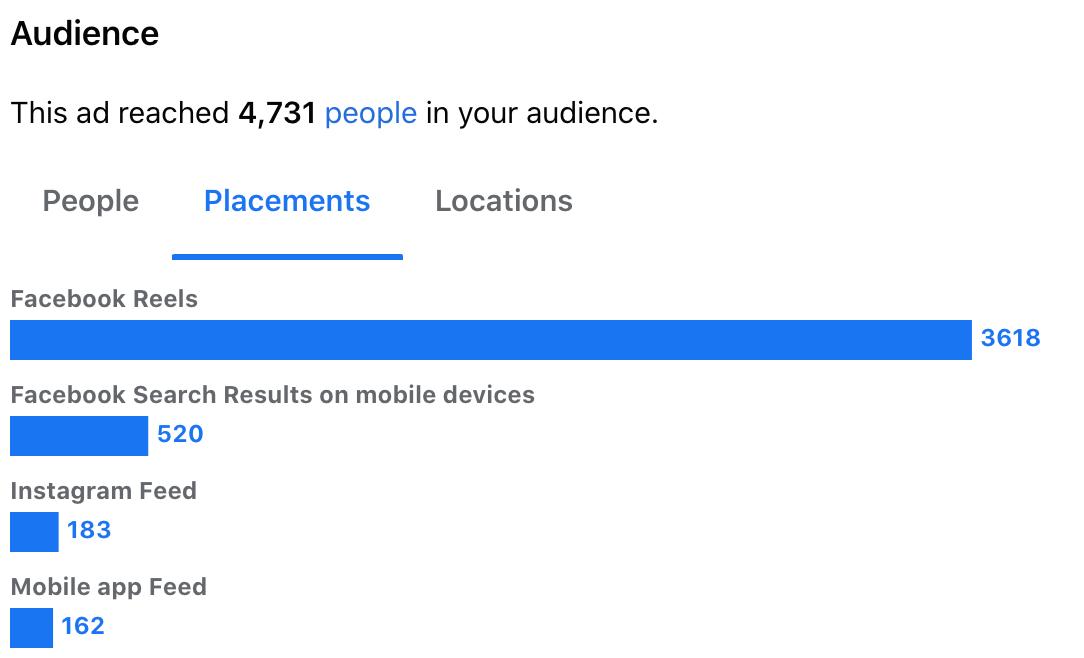Click the blue 'people' link
This screenshot has width=1084, height=658.
[x=371, y=113]
